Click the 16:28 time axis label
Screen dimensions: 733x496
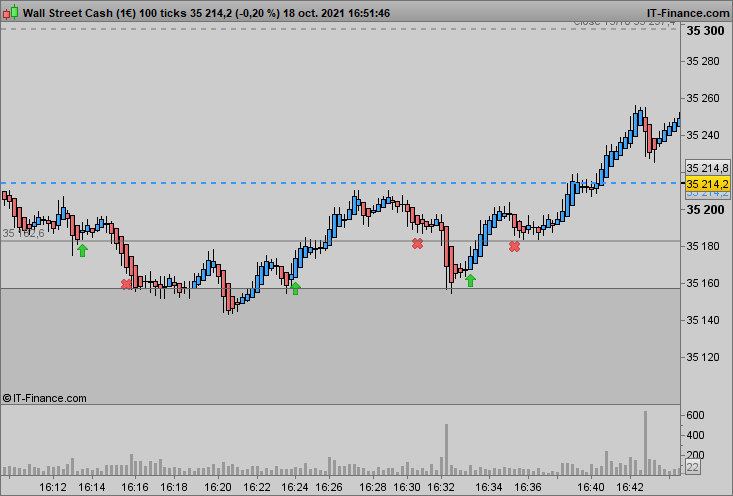[x=373, y=487]
